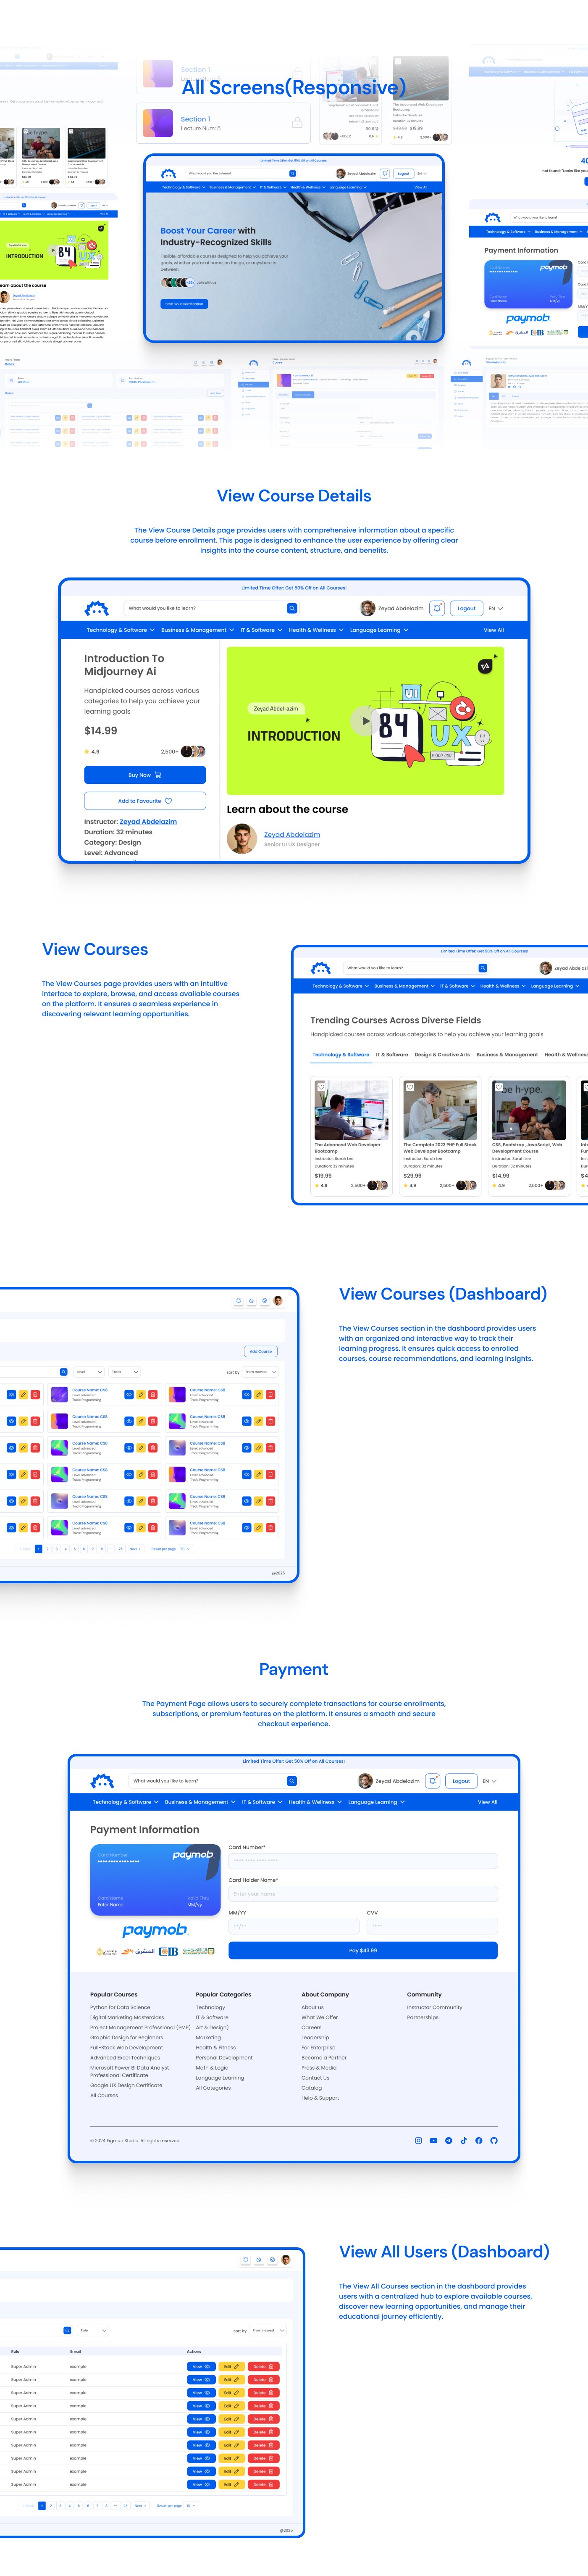Image resolution: width=588 pixels, height=2576 pixels.
Task: Open EN language dropdown in Course Details header
Action: click(x=495, y=608)
